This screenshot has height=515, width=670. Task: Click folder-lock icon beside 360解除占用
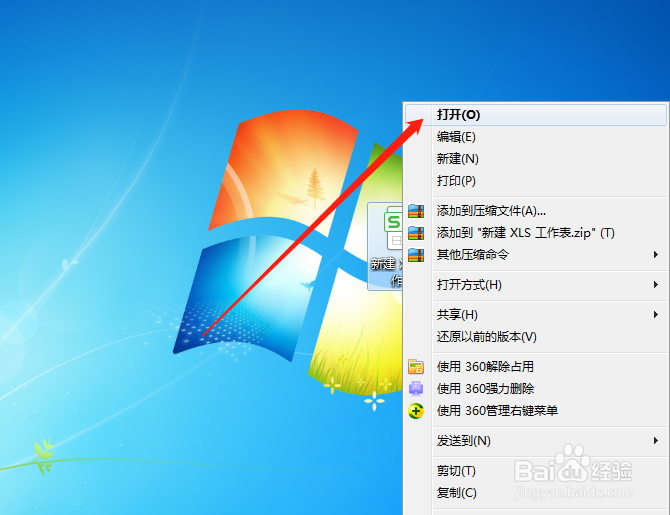[416, 367]
